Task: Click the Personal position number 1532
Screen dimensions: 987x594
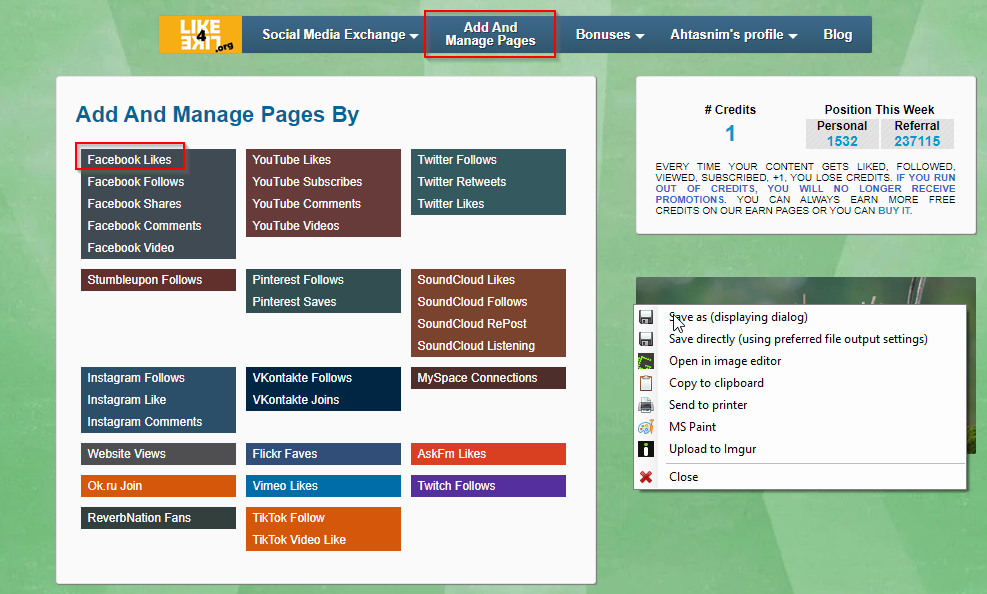Action: point(842,142)
